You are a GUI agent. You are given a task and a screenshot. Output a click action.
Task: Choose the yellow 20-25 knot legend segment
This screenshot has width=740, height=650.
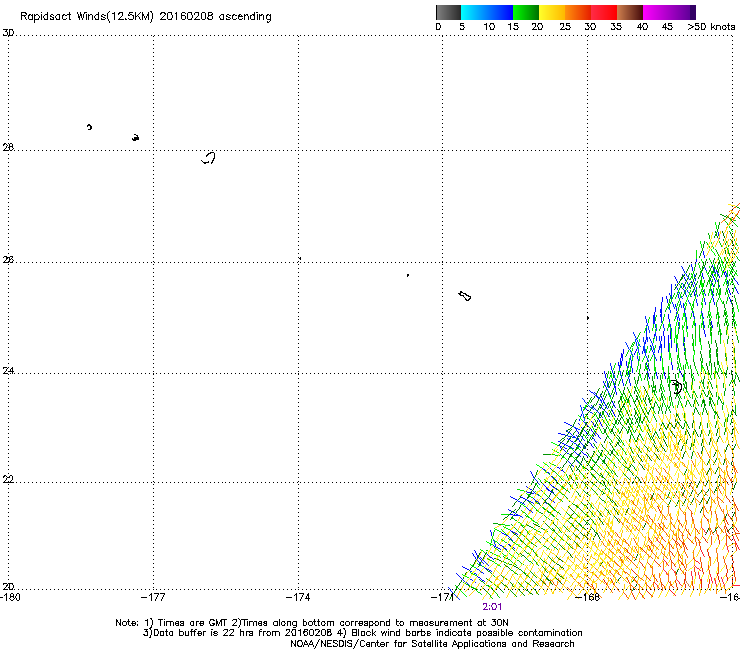tap(552, 12)
